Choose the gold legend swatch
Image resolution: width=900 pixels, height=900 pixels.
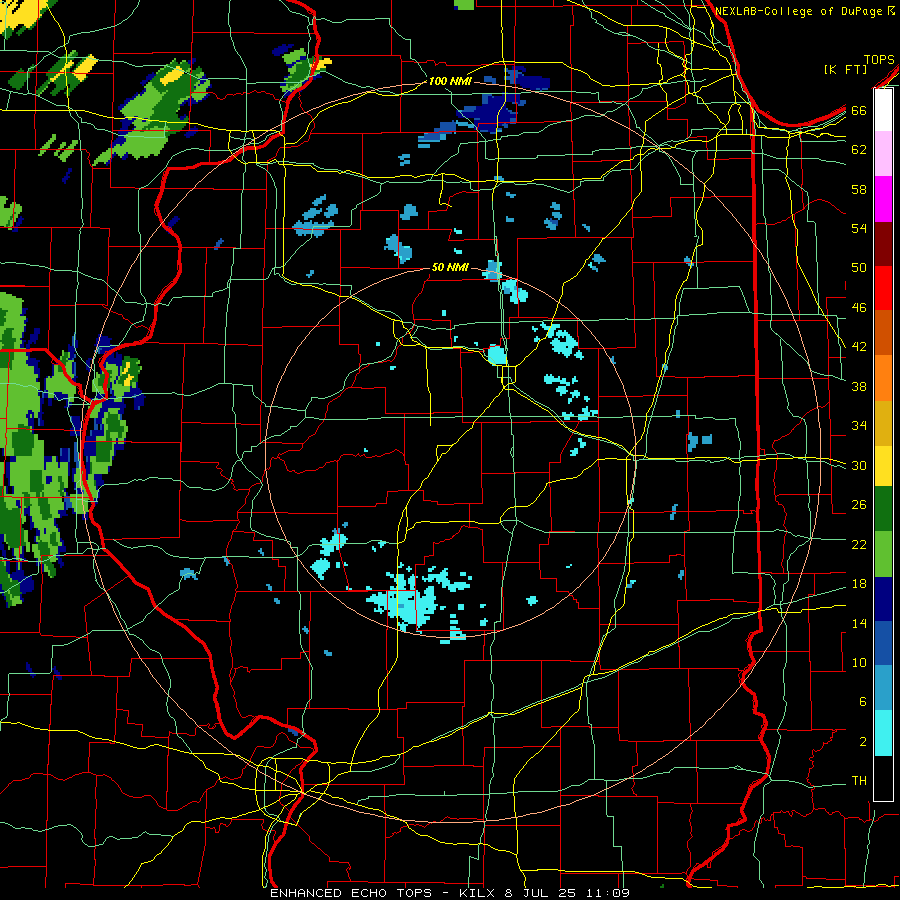[883, 423]
